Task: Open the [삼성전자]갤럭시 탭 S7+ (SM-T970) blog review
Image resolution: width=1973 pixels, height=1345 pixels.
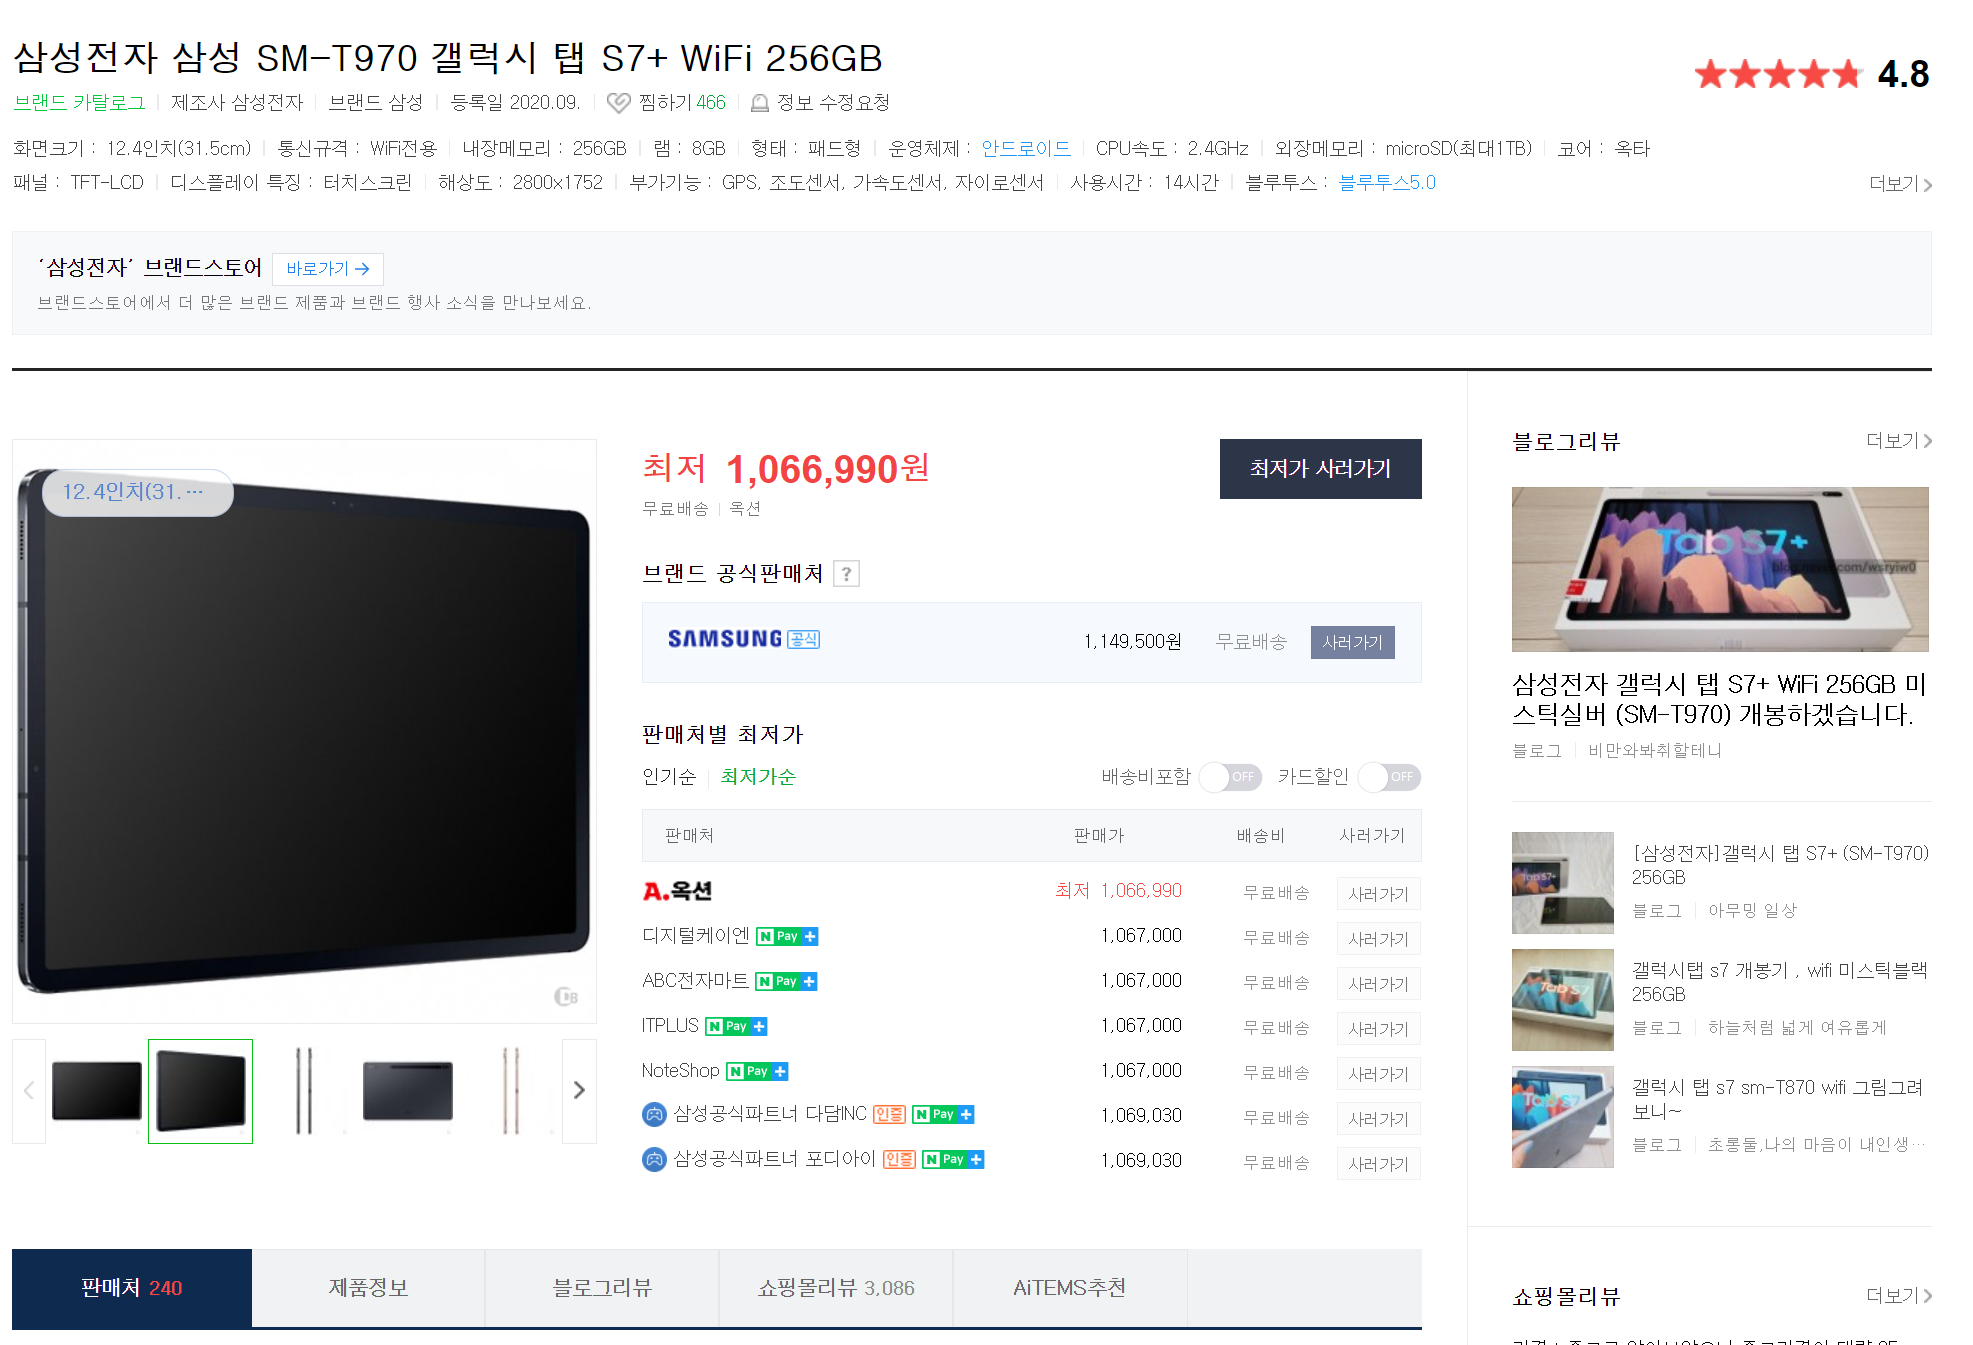Action: tap(1780, 865)
